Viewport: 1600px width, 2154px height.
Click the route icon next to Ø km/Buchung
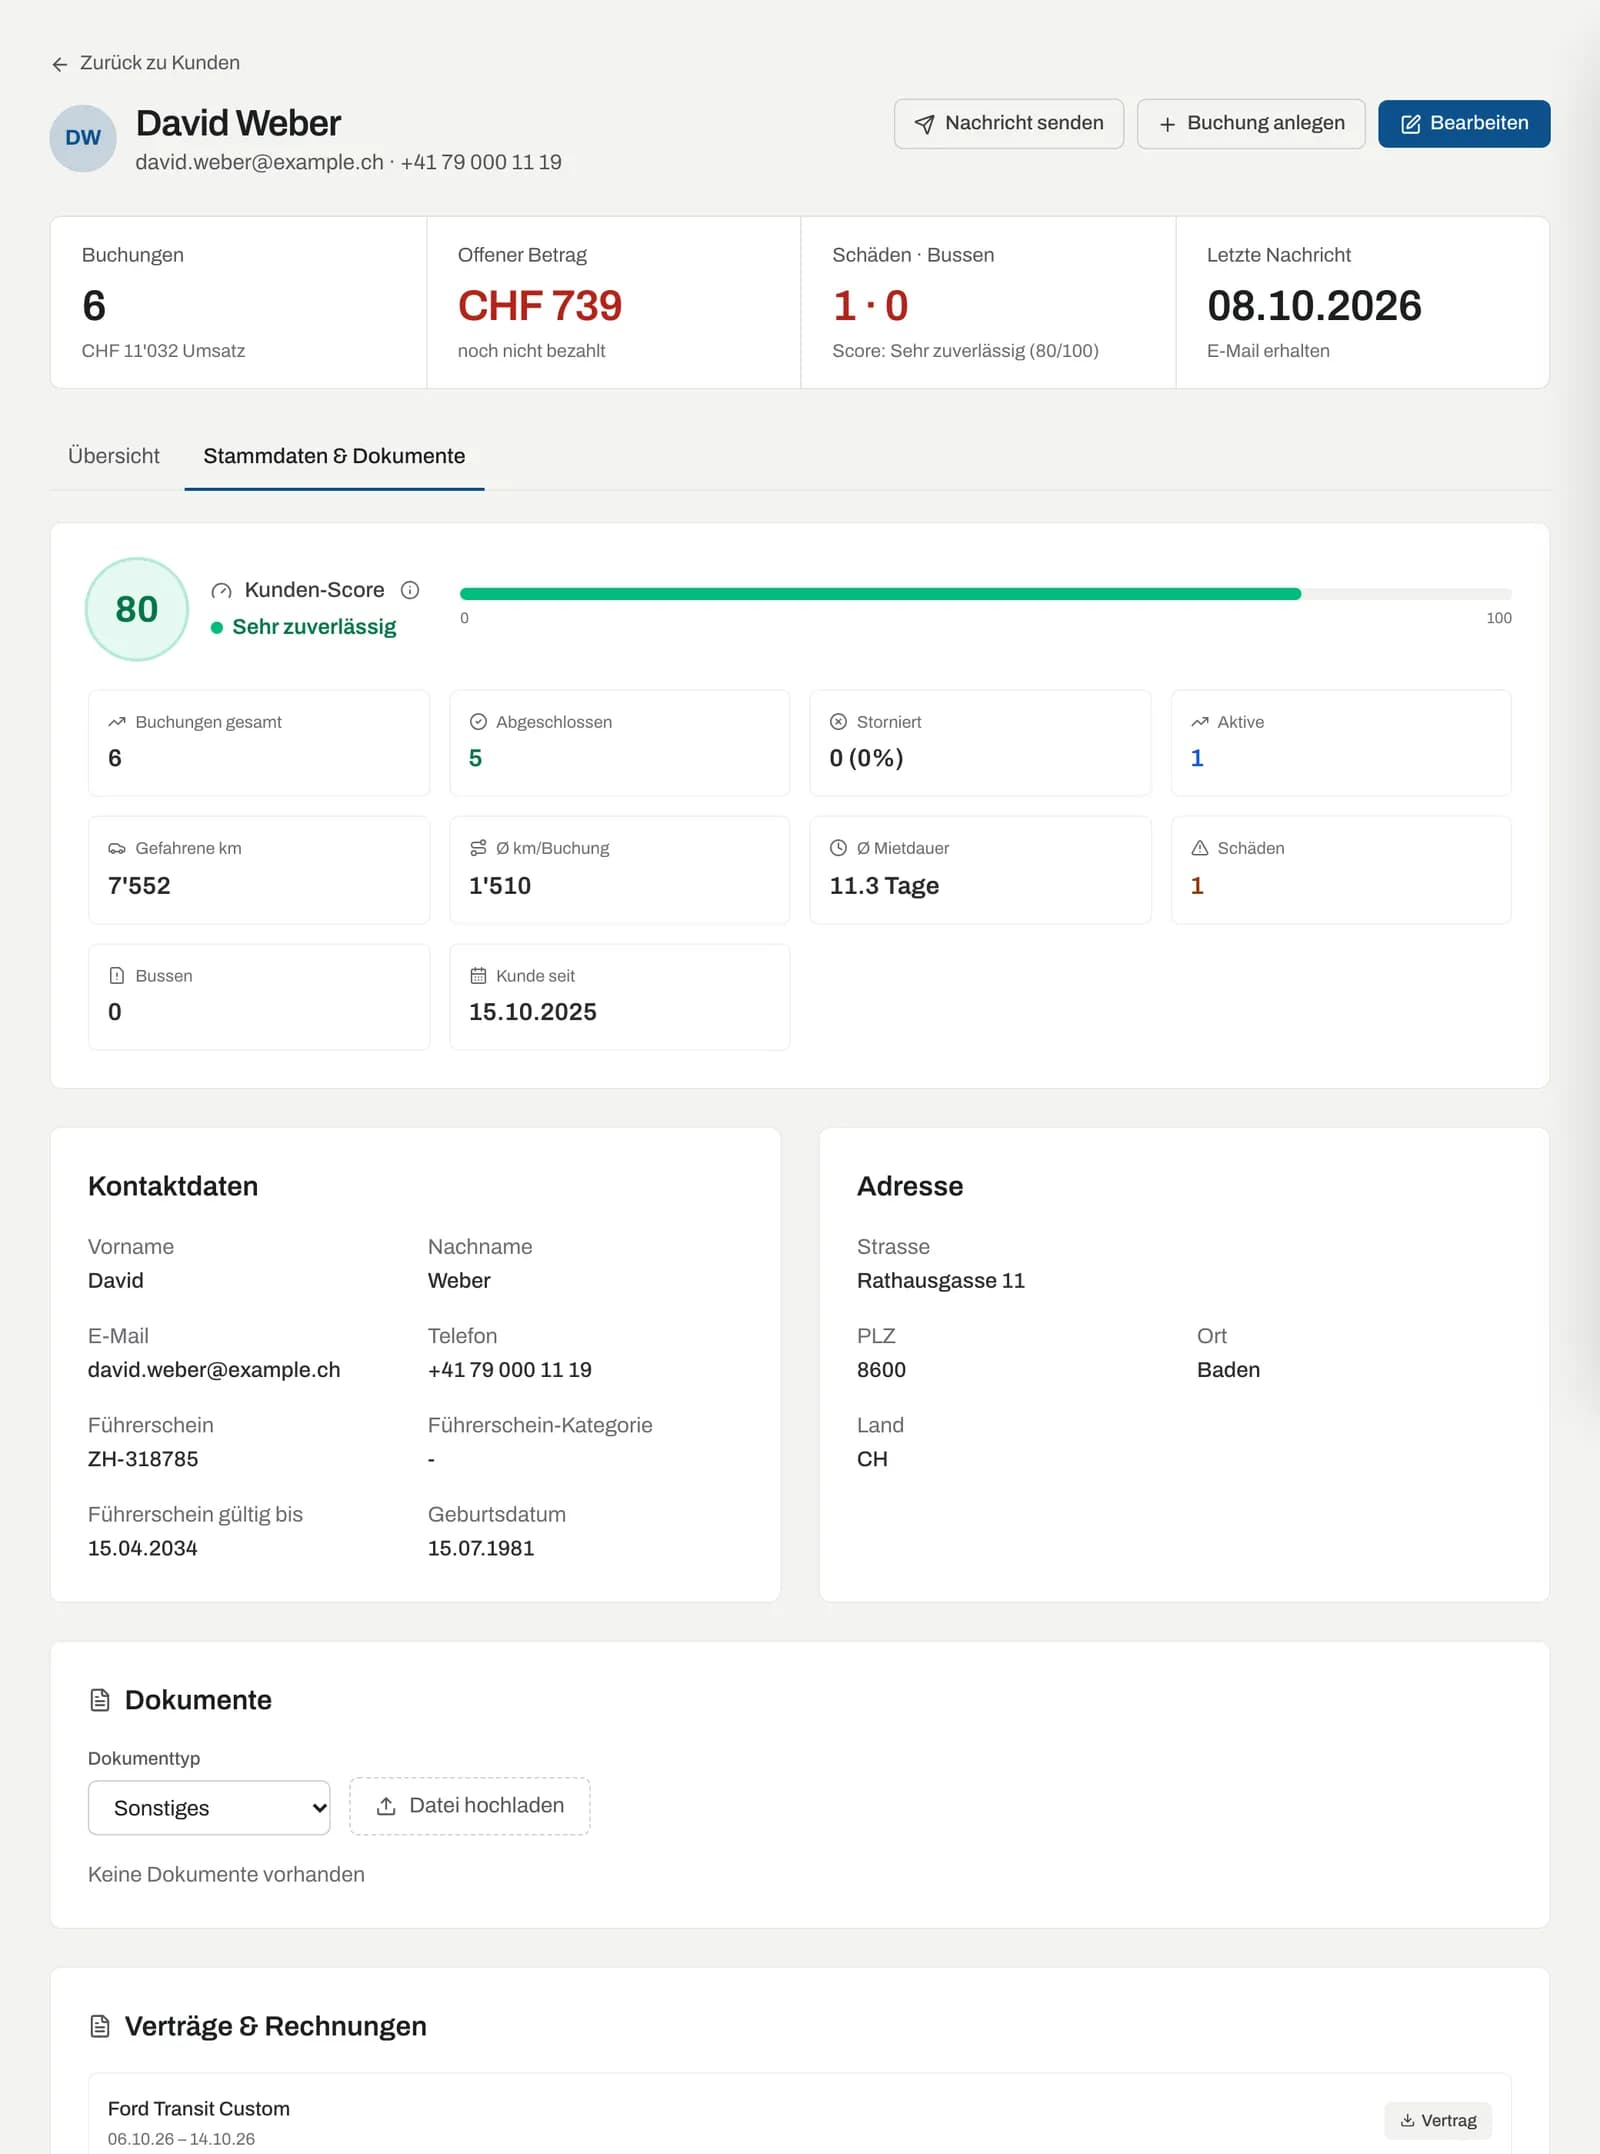[478, 848]
